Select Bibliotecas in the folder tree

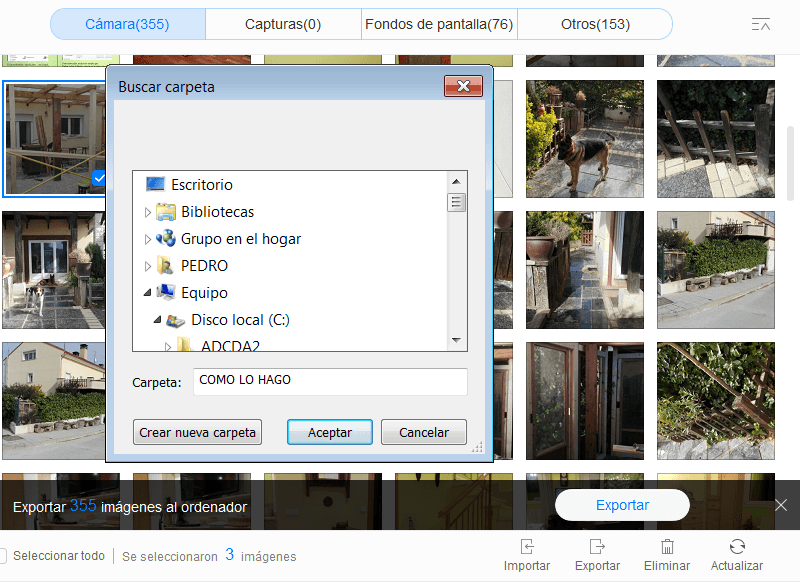point(217,212)
